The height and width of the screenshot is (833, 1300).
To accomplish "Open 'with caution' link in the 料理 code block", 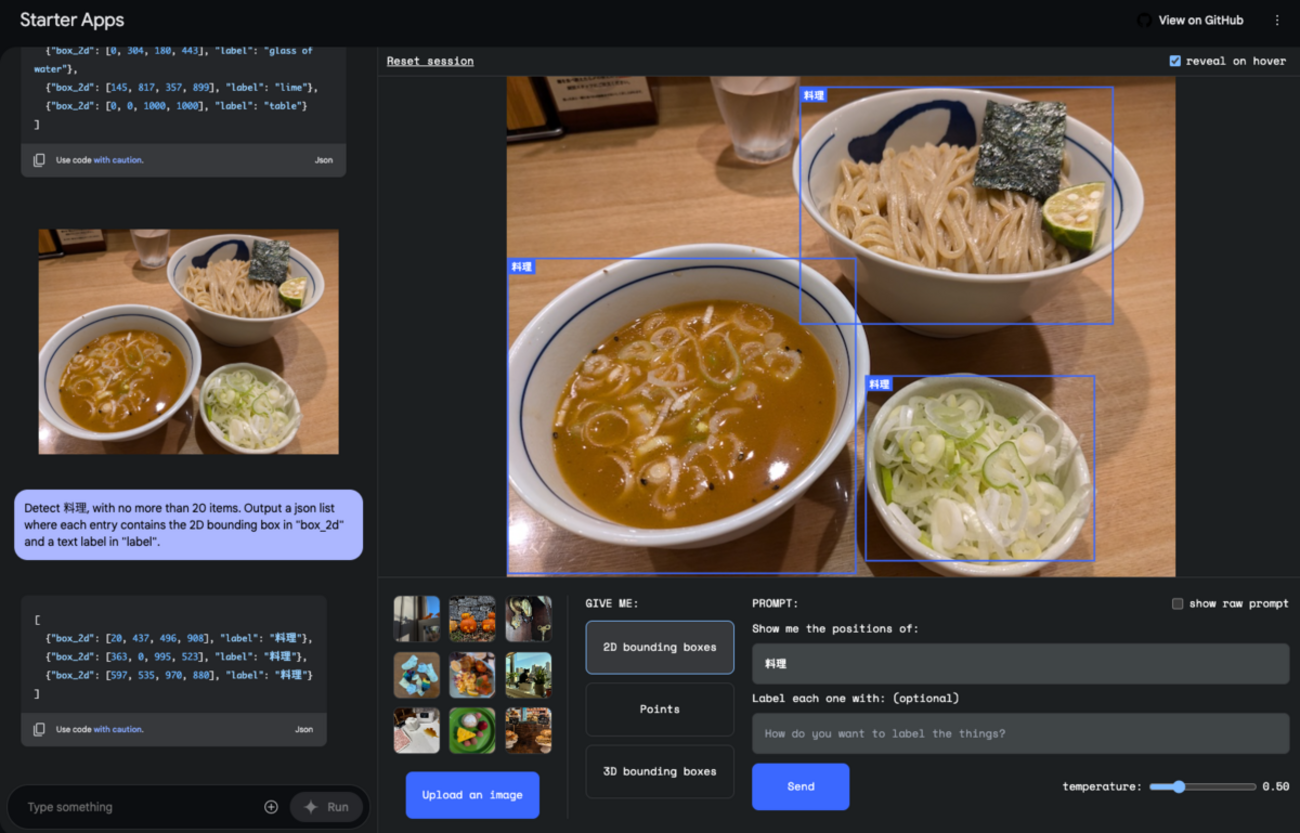I will 118,729.
